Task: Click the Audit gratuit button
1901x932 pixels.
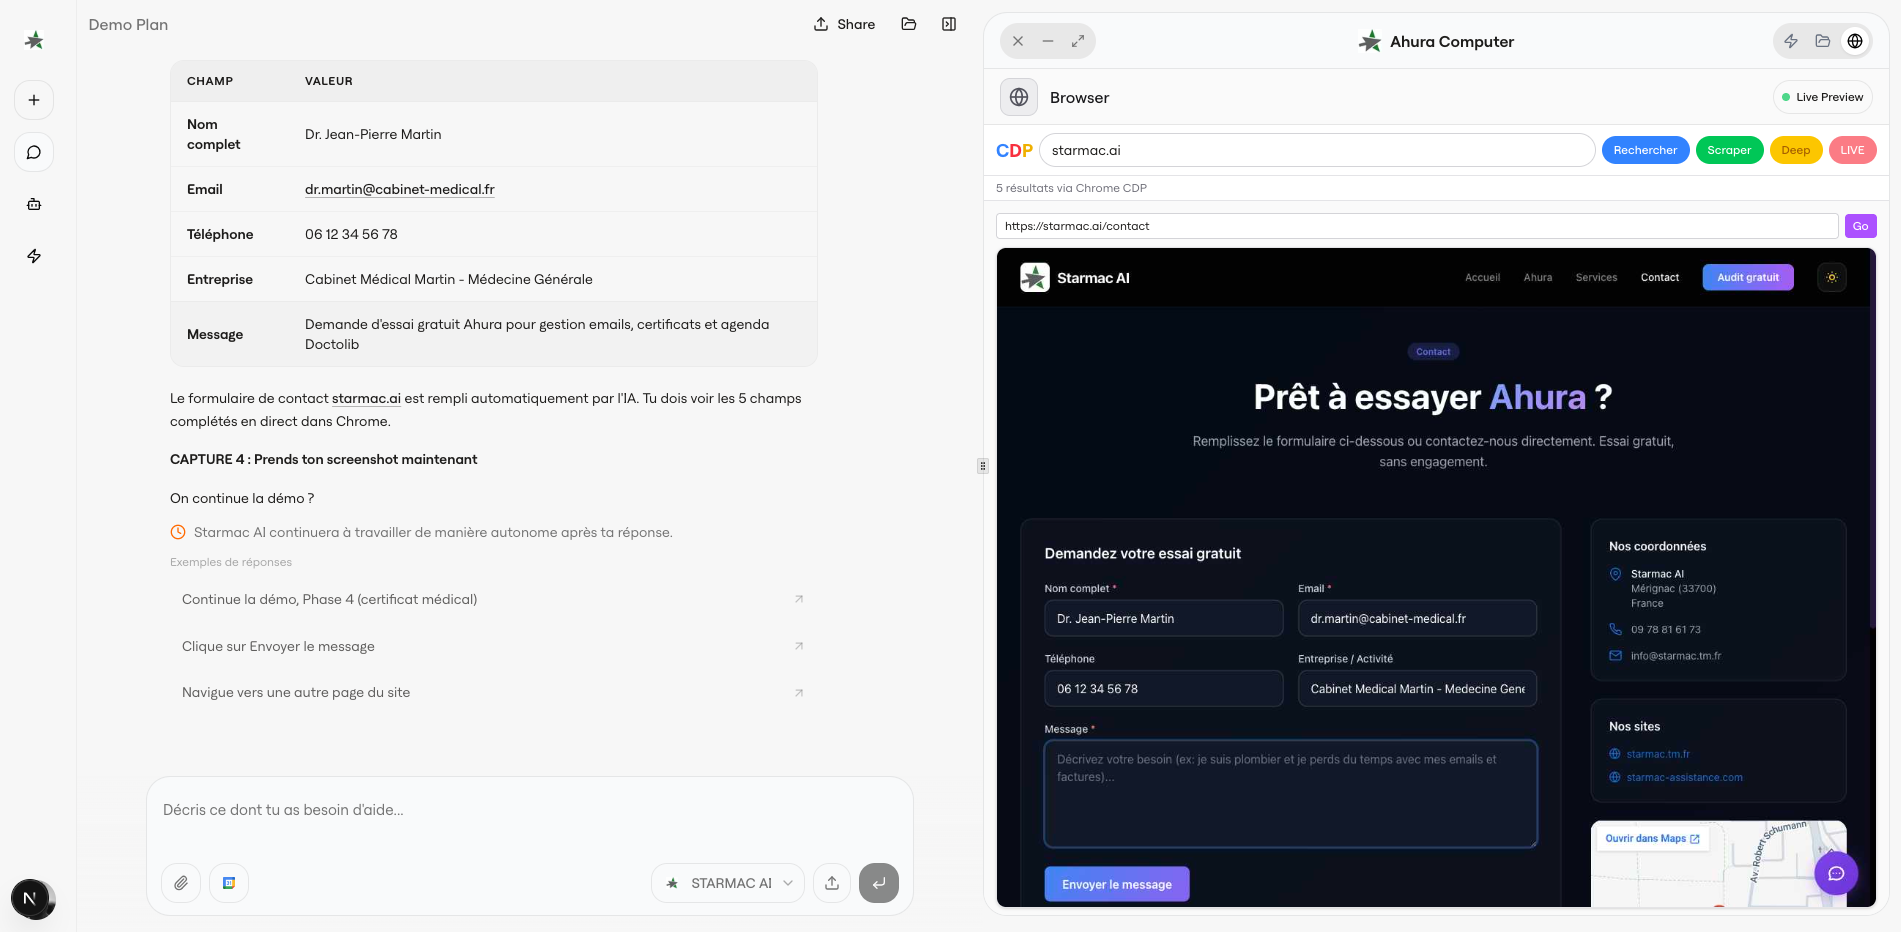Action: tap(1748, 277)
